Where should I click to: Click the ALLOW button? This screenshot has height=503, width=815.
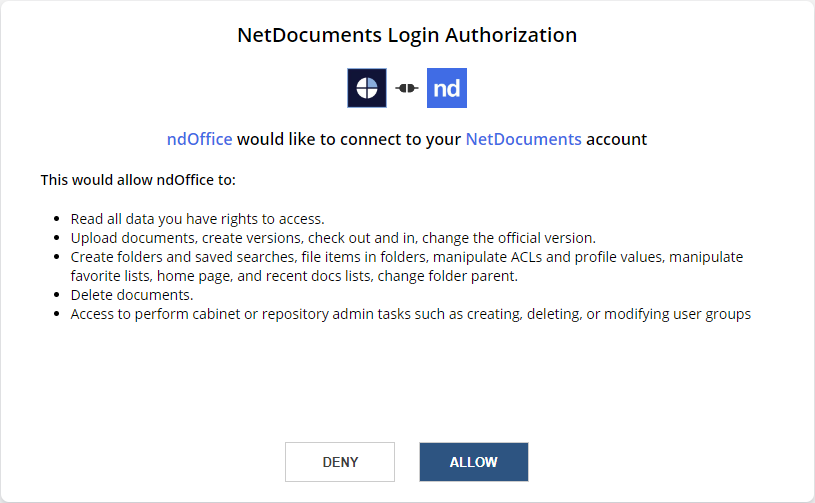click(474, 462)
